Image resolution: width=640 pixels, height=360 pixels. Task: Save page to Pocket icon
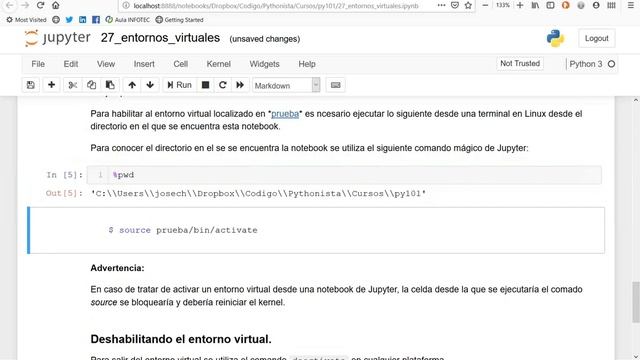(455, 5)
